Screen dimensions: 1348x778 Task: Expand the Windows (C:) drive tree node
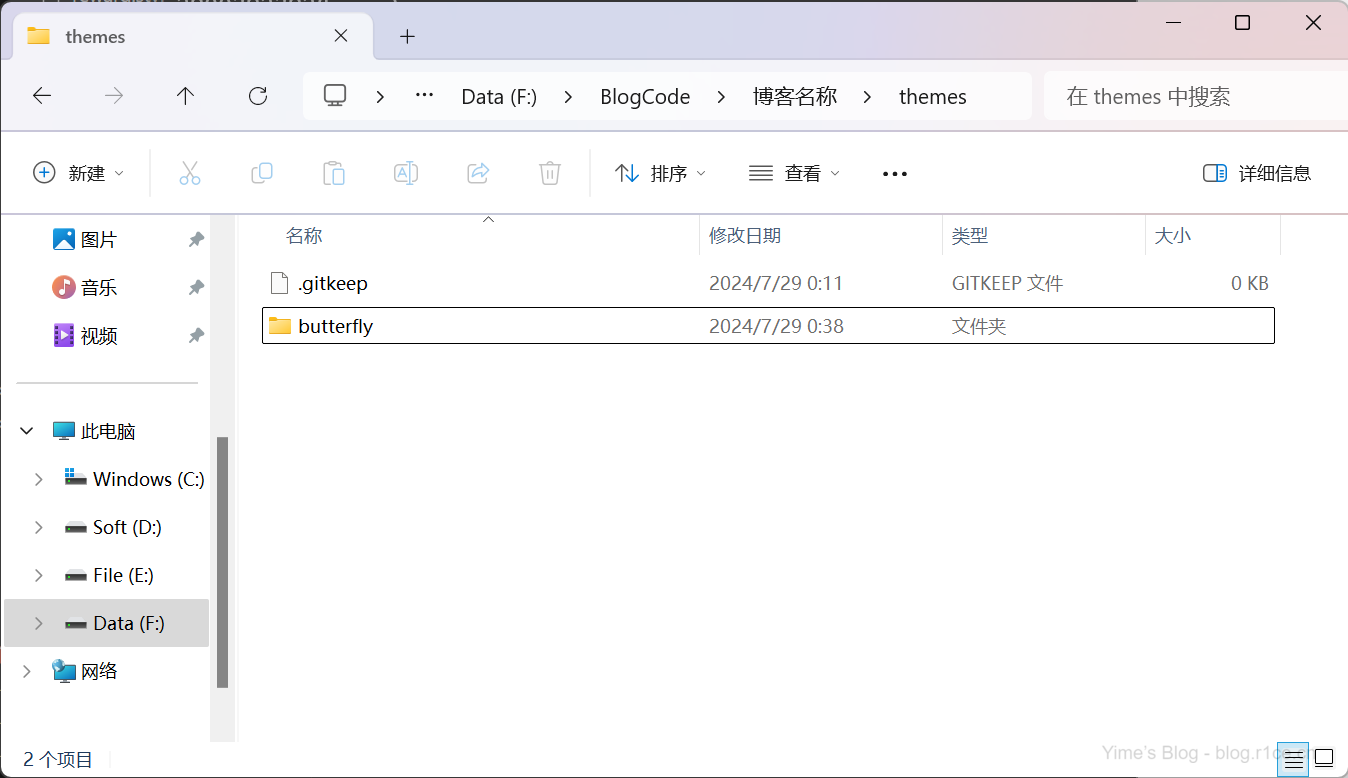pyautogui.click(x=39, y=479)
